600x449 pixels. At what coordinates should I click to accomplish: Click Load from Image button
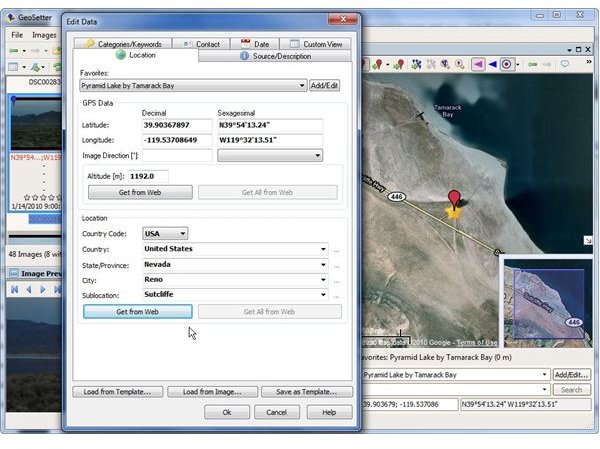[x=212, y=392]
